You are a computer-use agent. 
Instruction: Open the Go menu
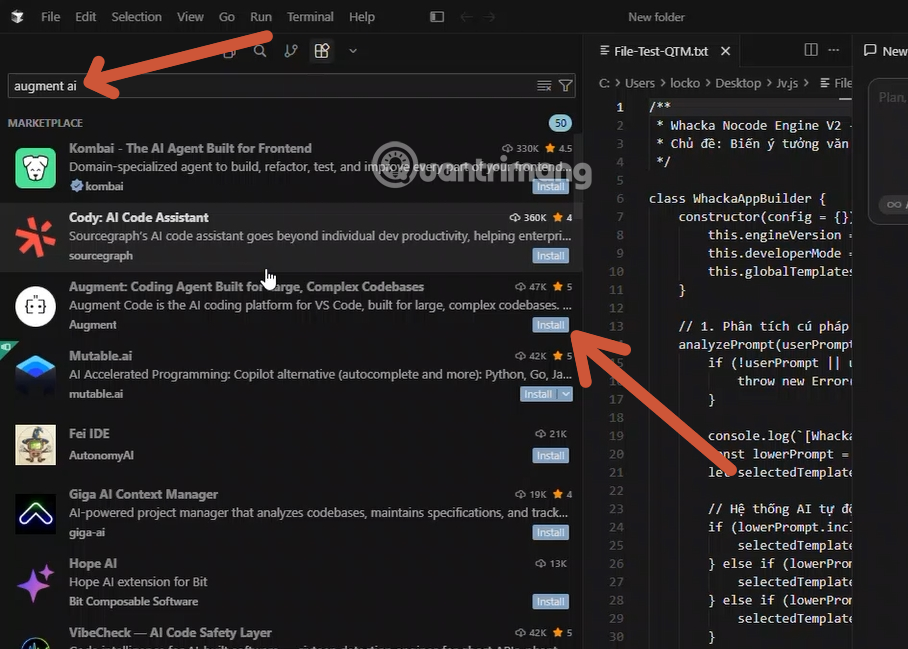click(x=226, y=17)
